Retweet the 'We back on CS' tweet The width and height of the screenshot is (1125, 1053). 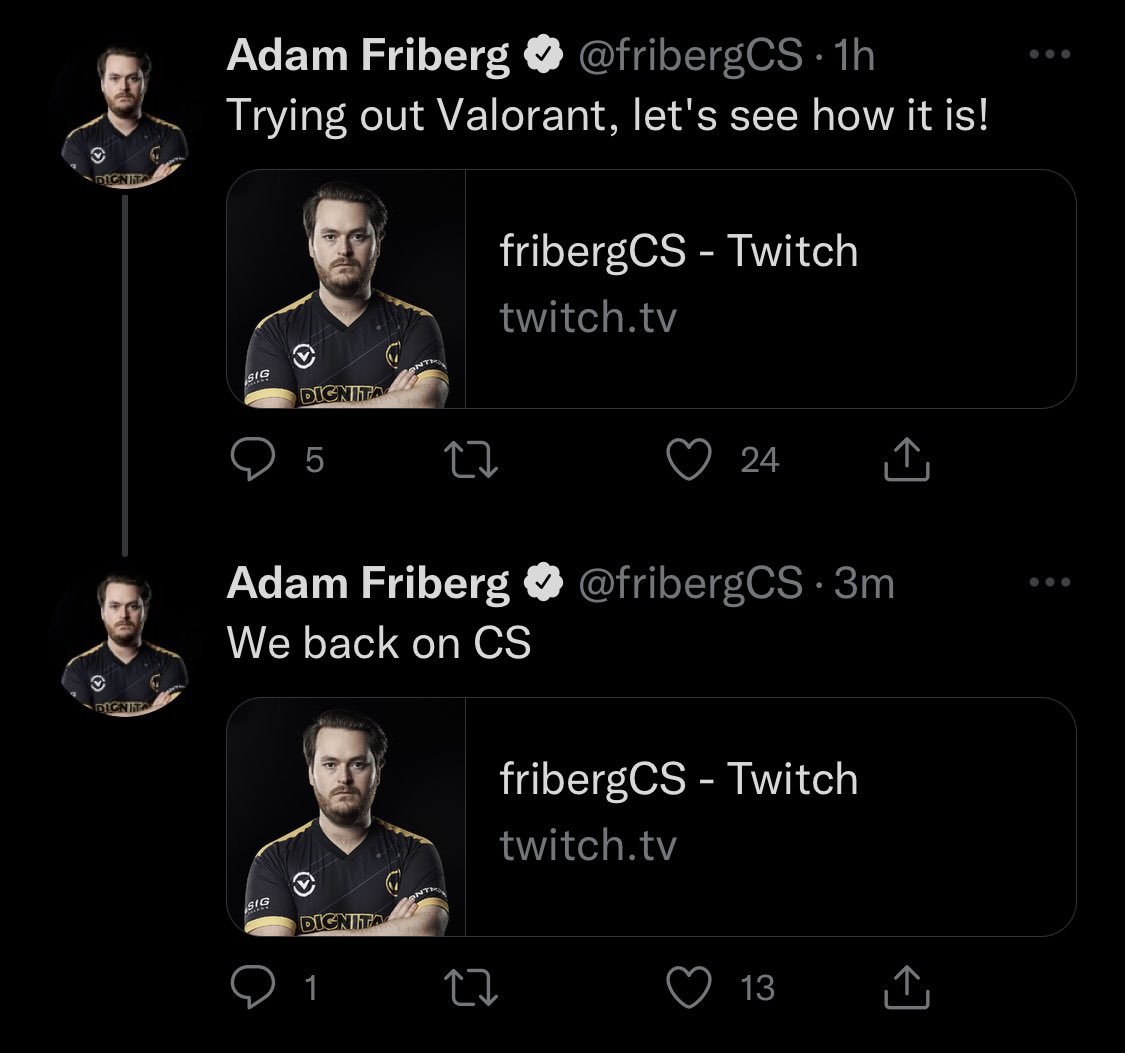(471, 988)
